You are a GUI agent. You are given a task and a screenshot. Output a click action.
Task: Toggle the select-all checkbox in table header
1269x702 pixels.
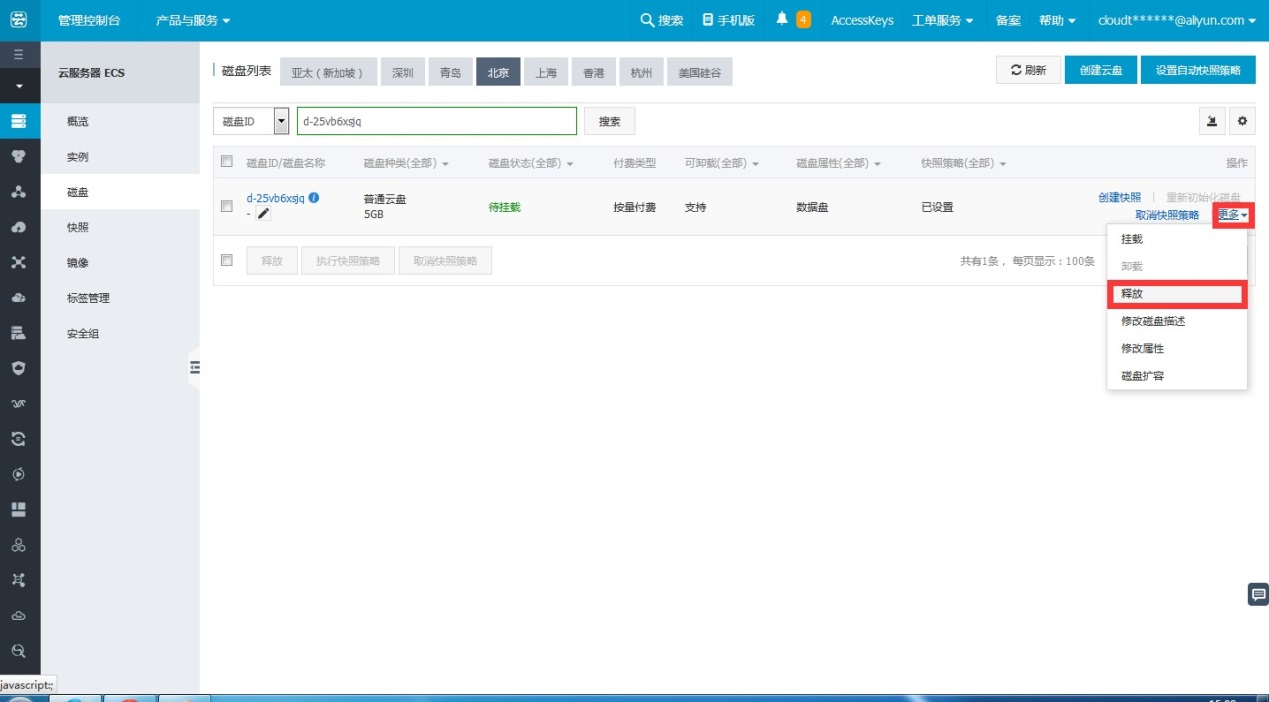(226, 162)
